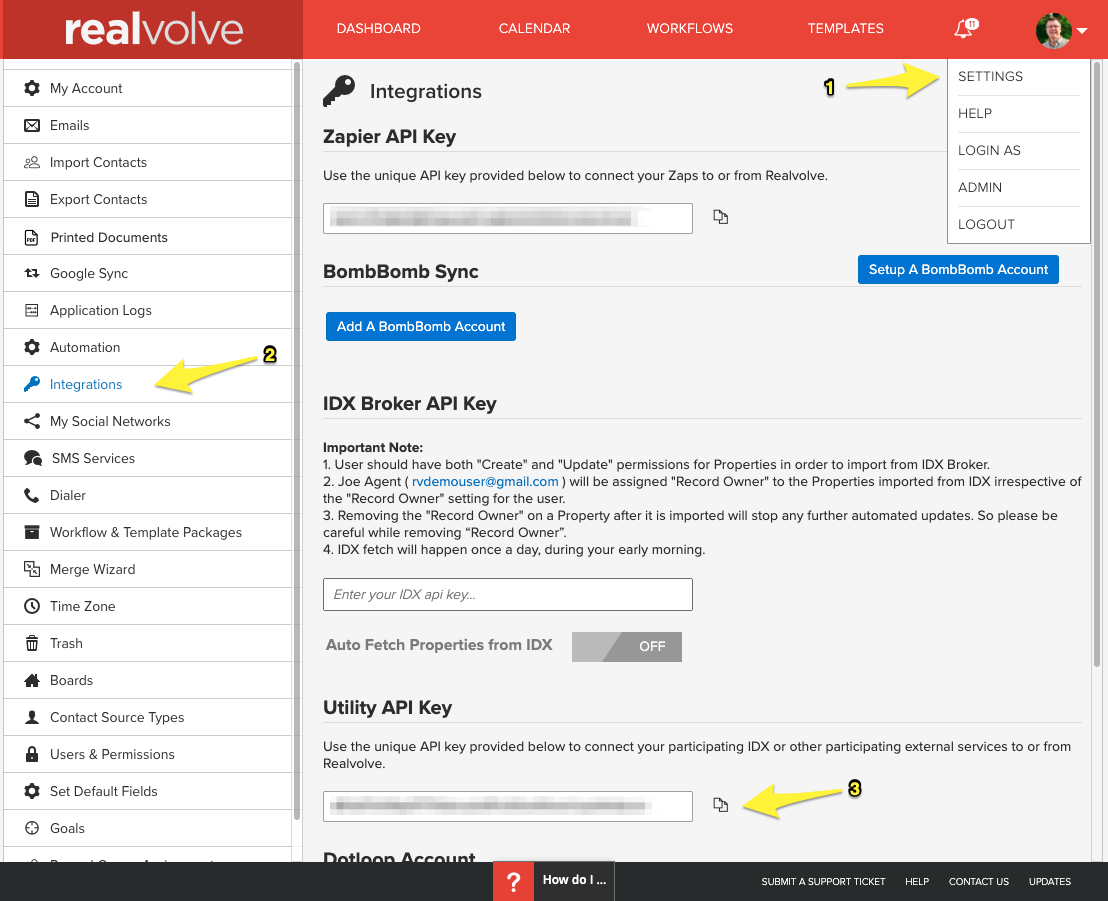Toggle Auto Fetch Properties from IDX switch
1108x901 pixels.
pos(627,647)
